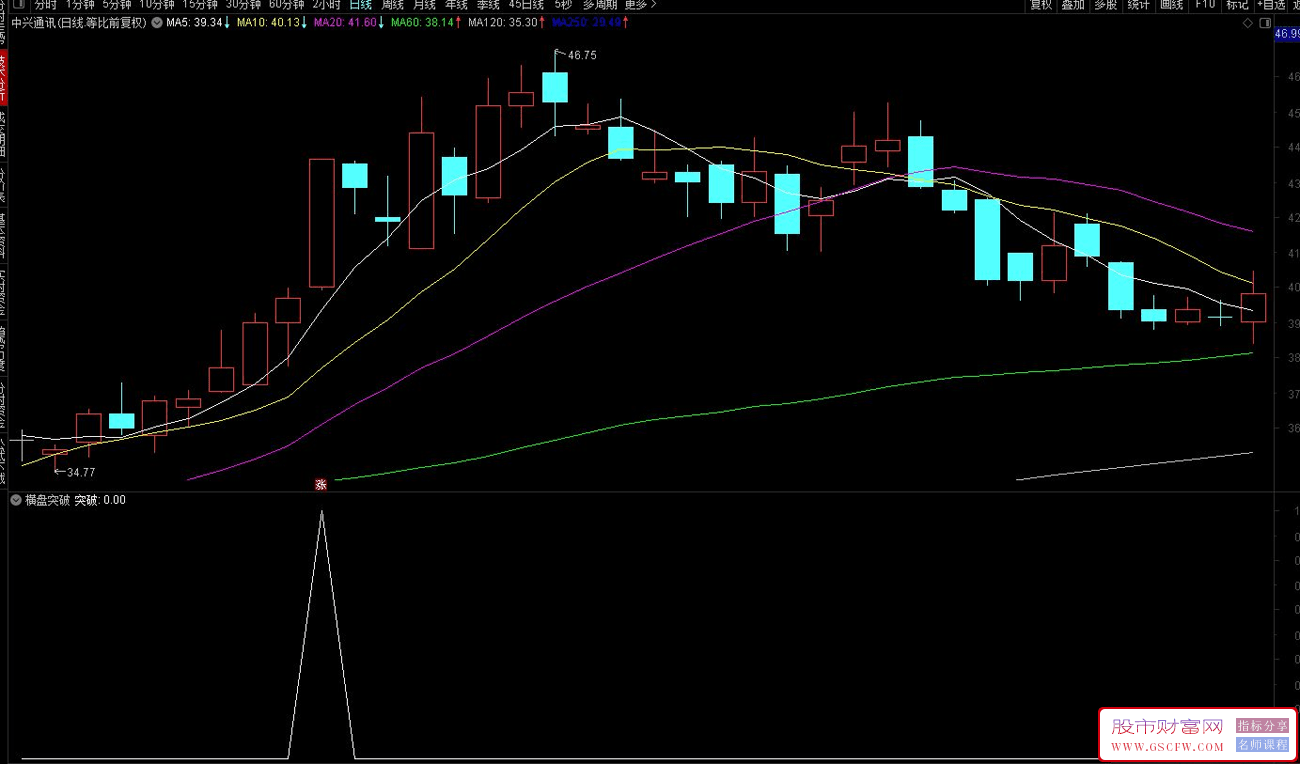Open the 多周期 multi-period view
1300x764 pixels.
point(600,5)
